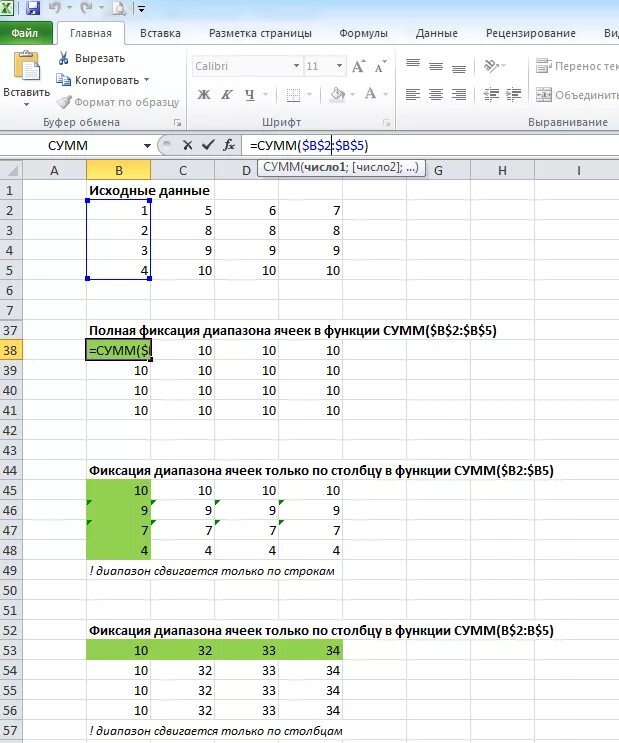
Task: Toggle underline Ч formatting
Action: click(x=250, y=95)
